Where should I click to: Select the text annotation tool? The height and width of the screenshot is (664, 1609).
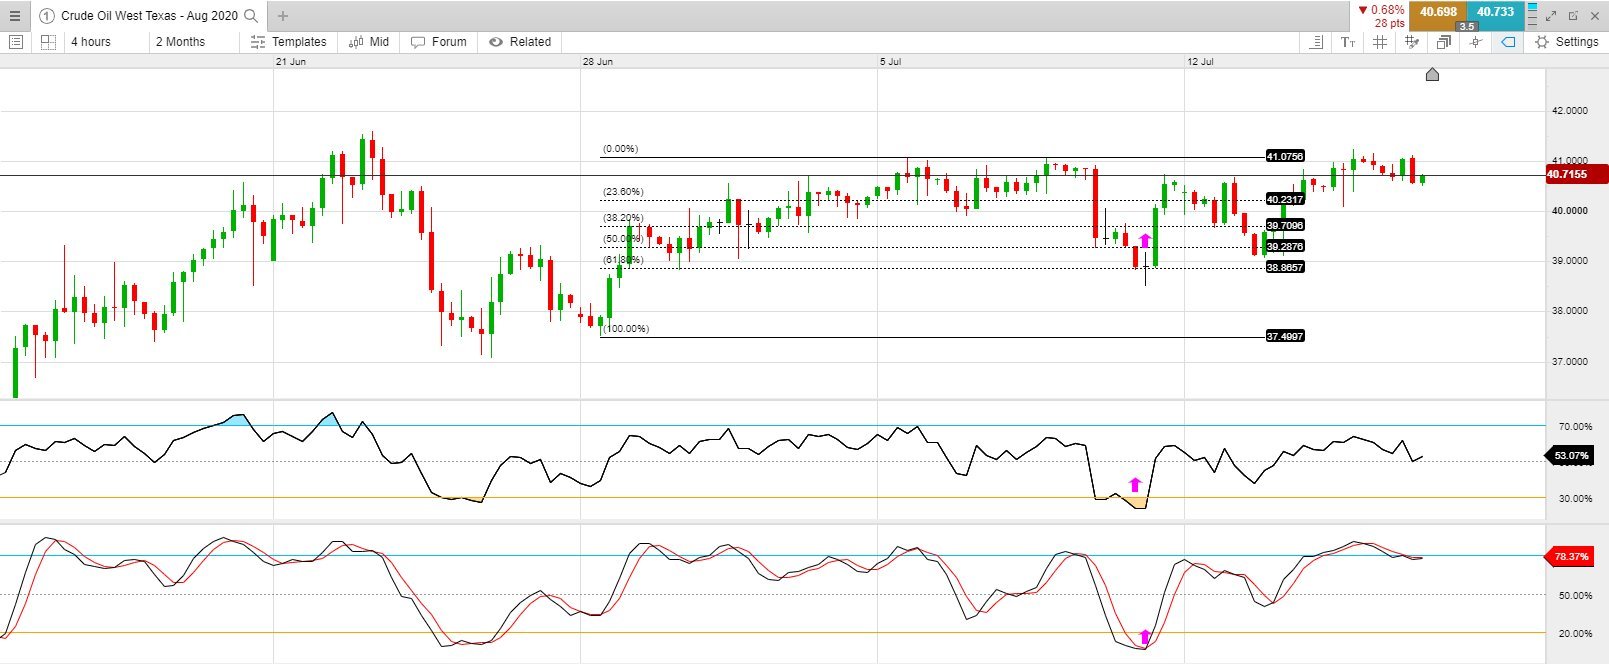coord(1348,42)
